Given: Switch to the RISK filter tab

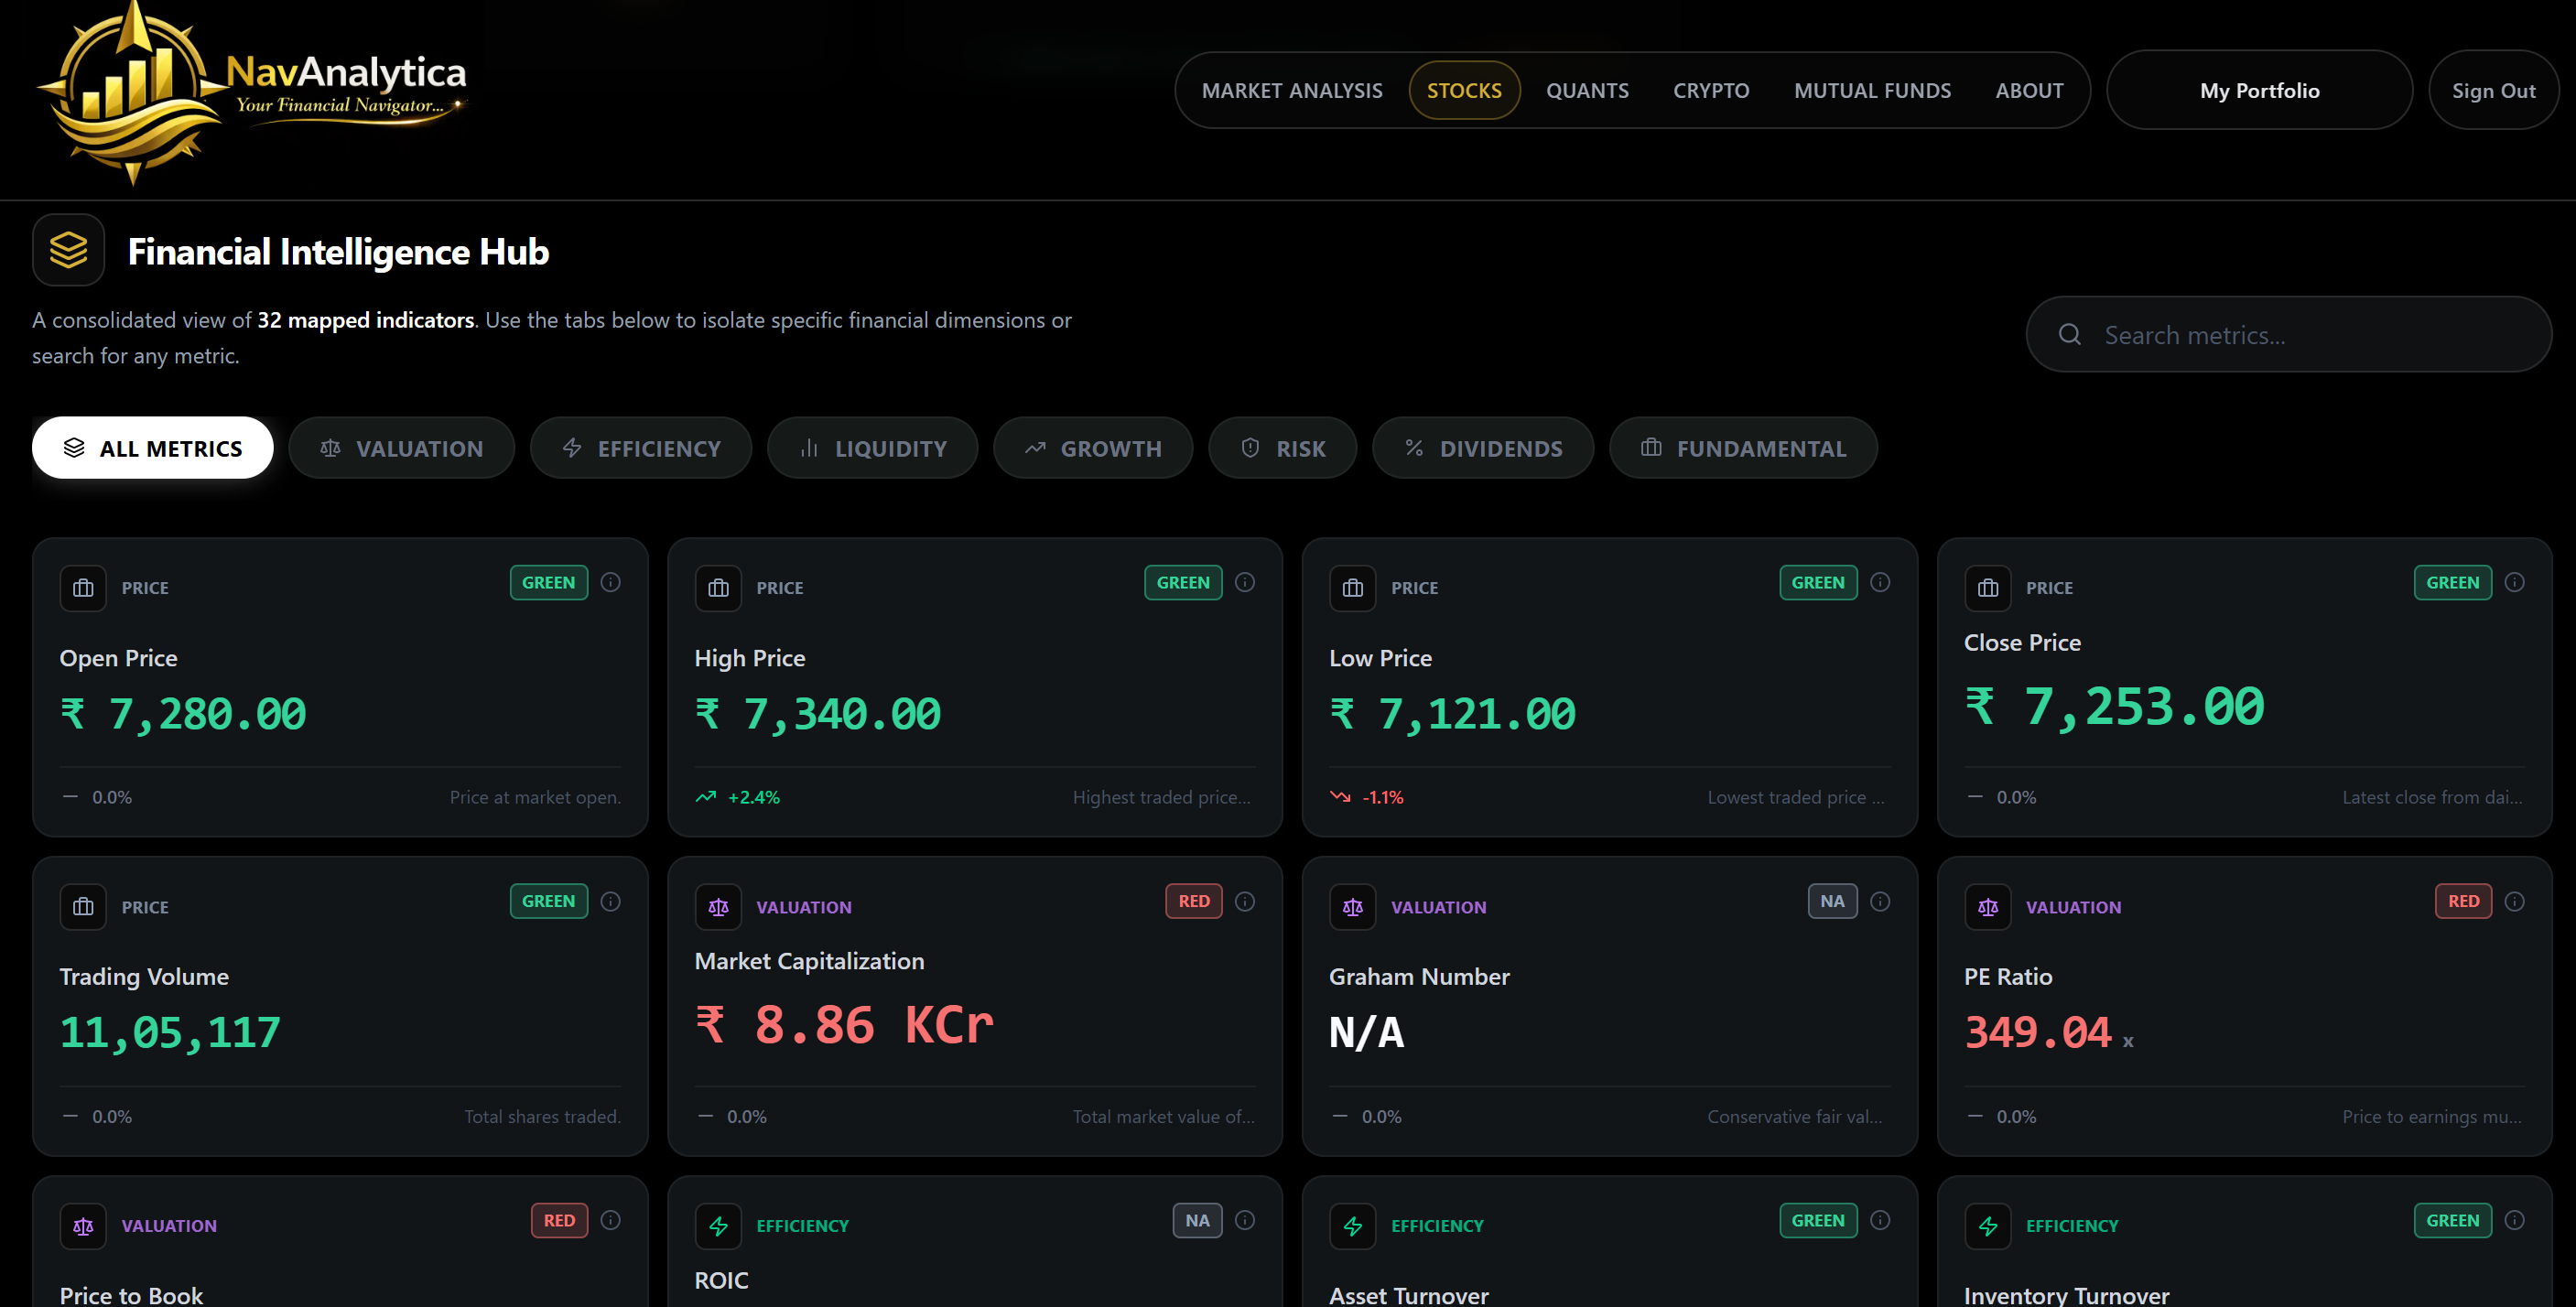Looking at the screenshot, I should (1283, 448).
